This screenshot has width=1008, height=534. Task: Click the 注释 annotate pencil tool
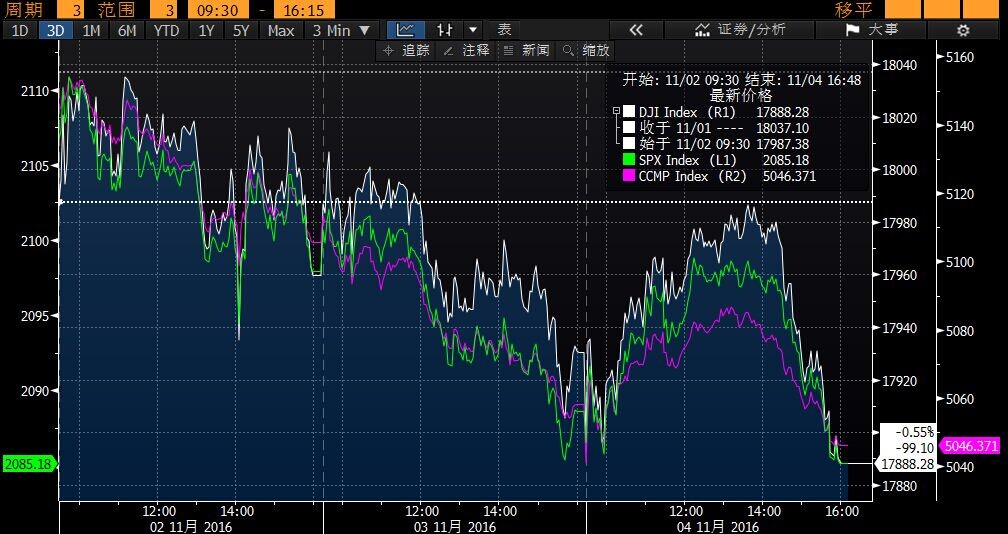(465, 49)
